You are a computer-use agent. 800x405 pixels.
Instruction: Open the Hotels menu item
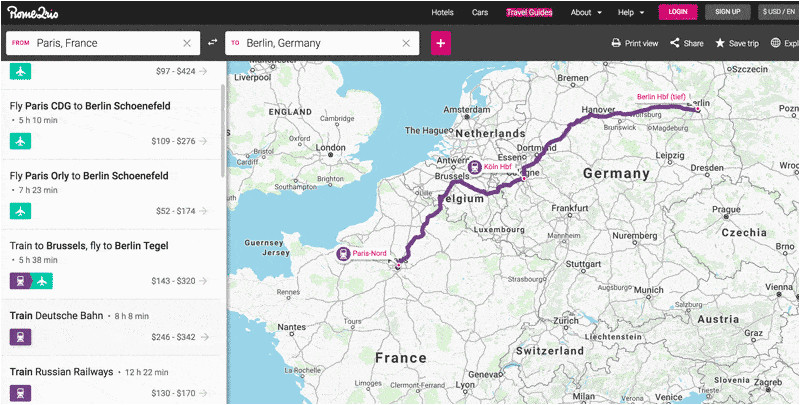click(x=442, y=12)
